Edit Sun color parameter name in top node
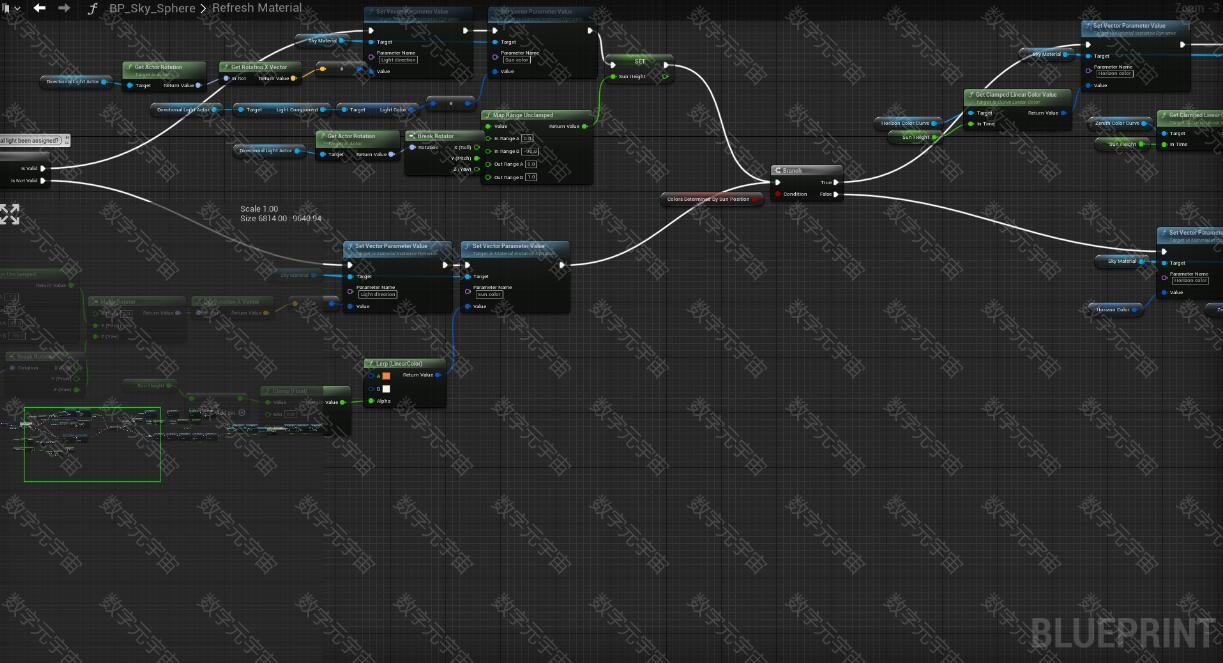The image size is (1223, 663). point(517,60)
